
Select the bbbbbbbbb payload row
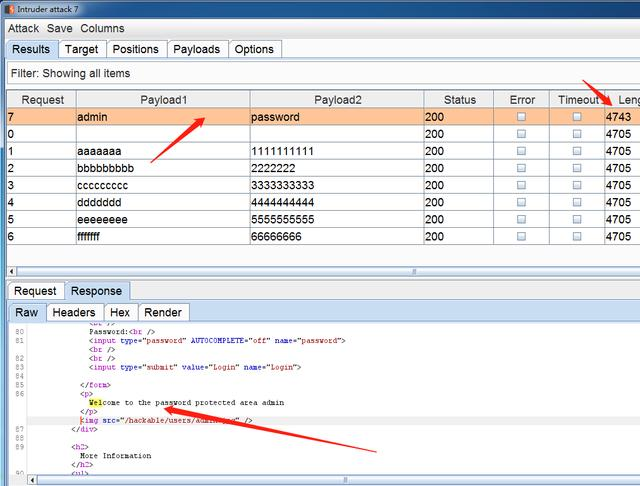[x=323, y=169]
